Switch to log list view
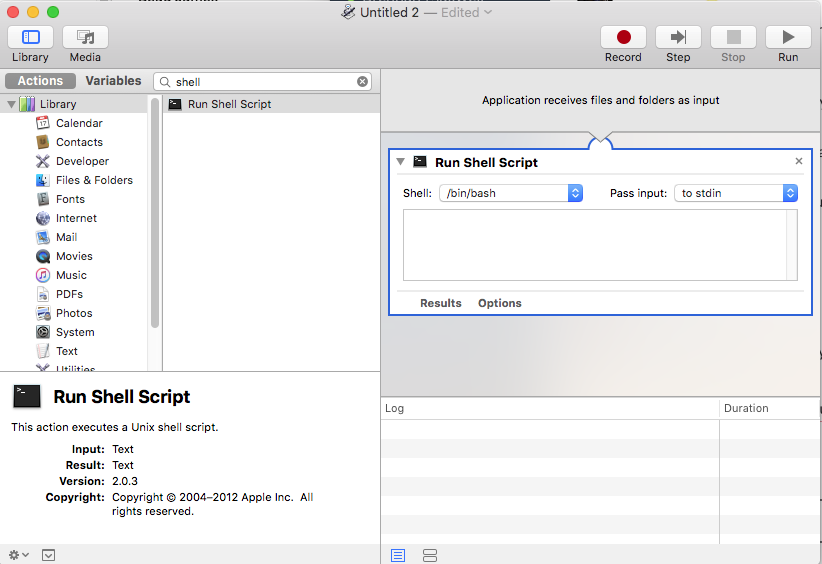The height and width of the screenshot is (564, 822). [398, 555]
